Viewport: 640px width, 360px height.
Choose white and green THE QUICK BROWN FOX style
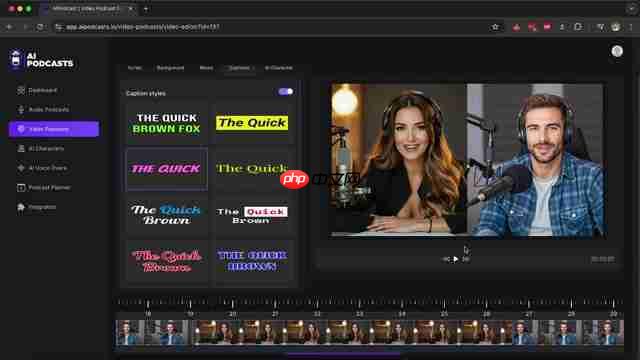tap(167, 124)
